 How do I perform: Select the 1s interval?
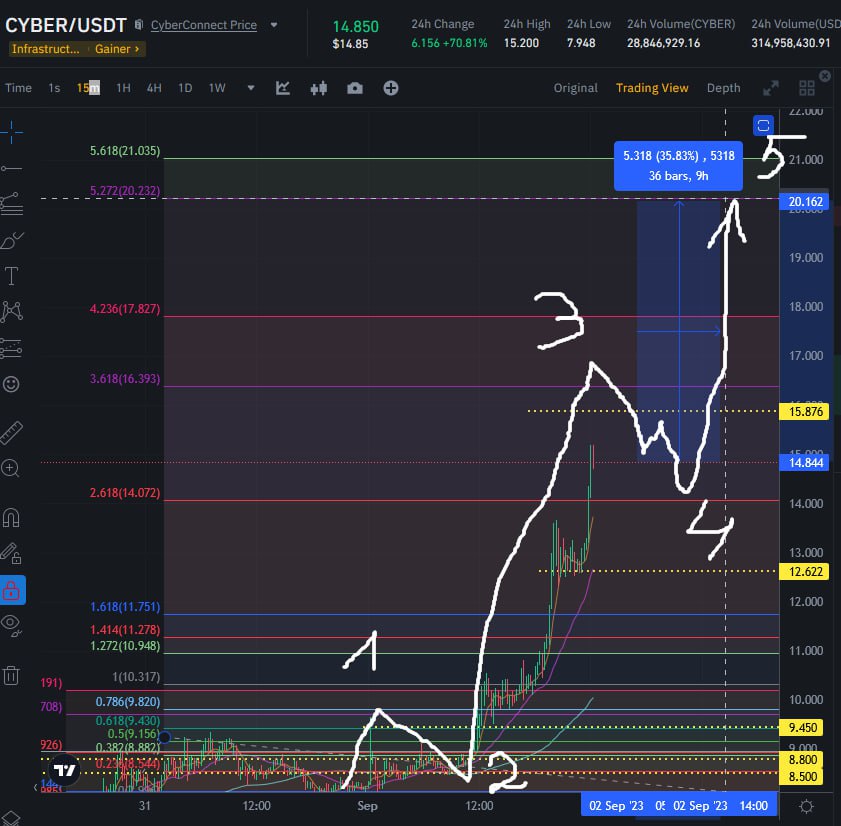click(x=54, y=88)
